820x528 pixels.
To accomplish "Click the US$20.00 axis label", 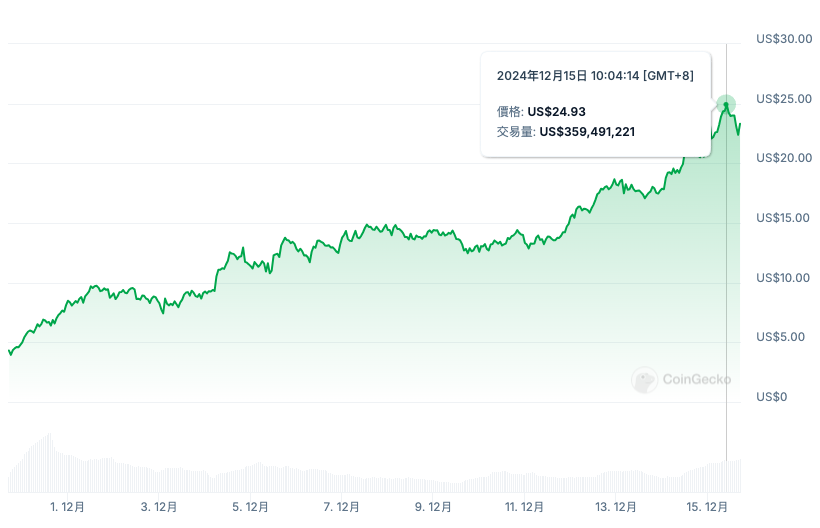I will click(x=784, y=158).
